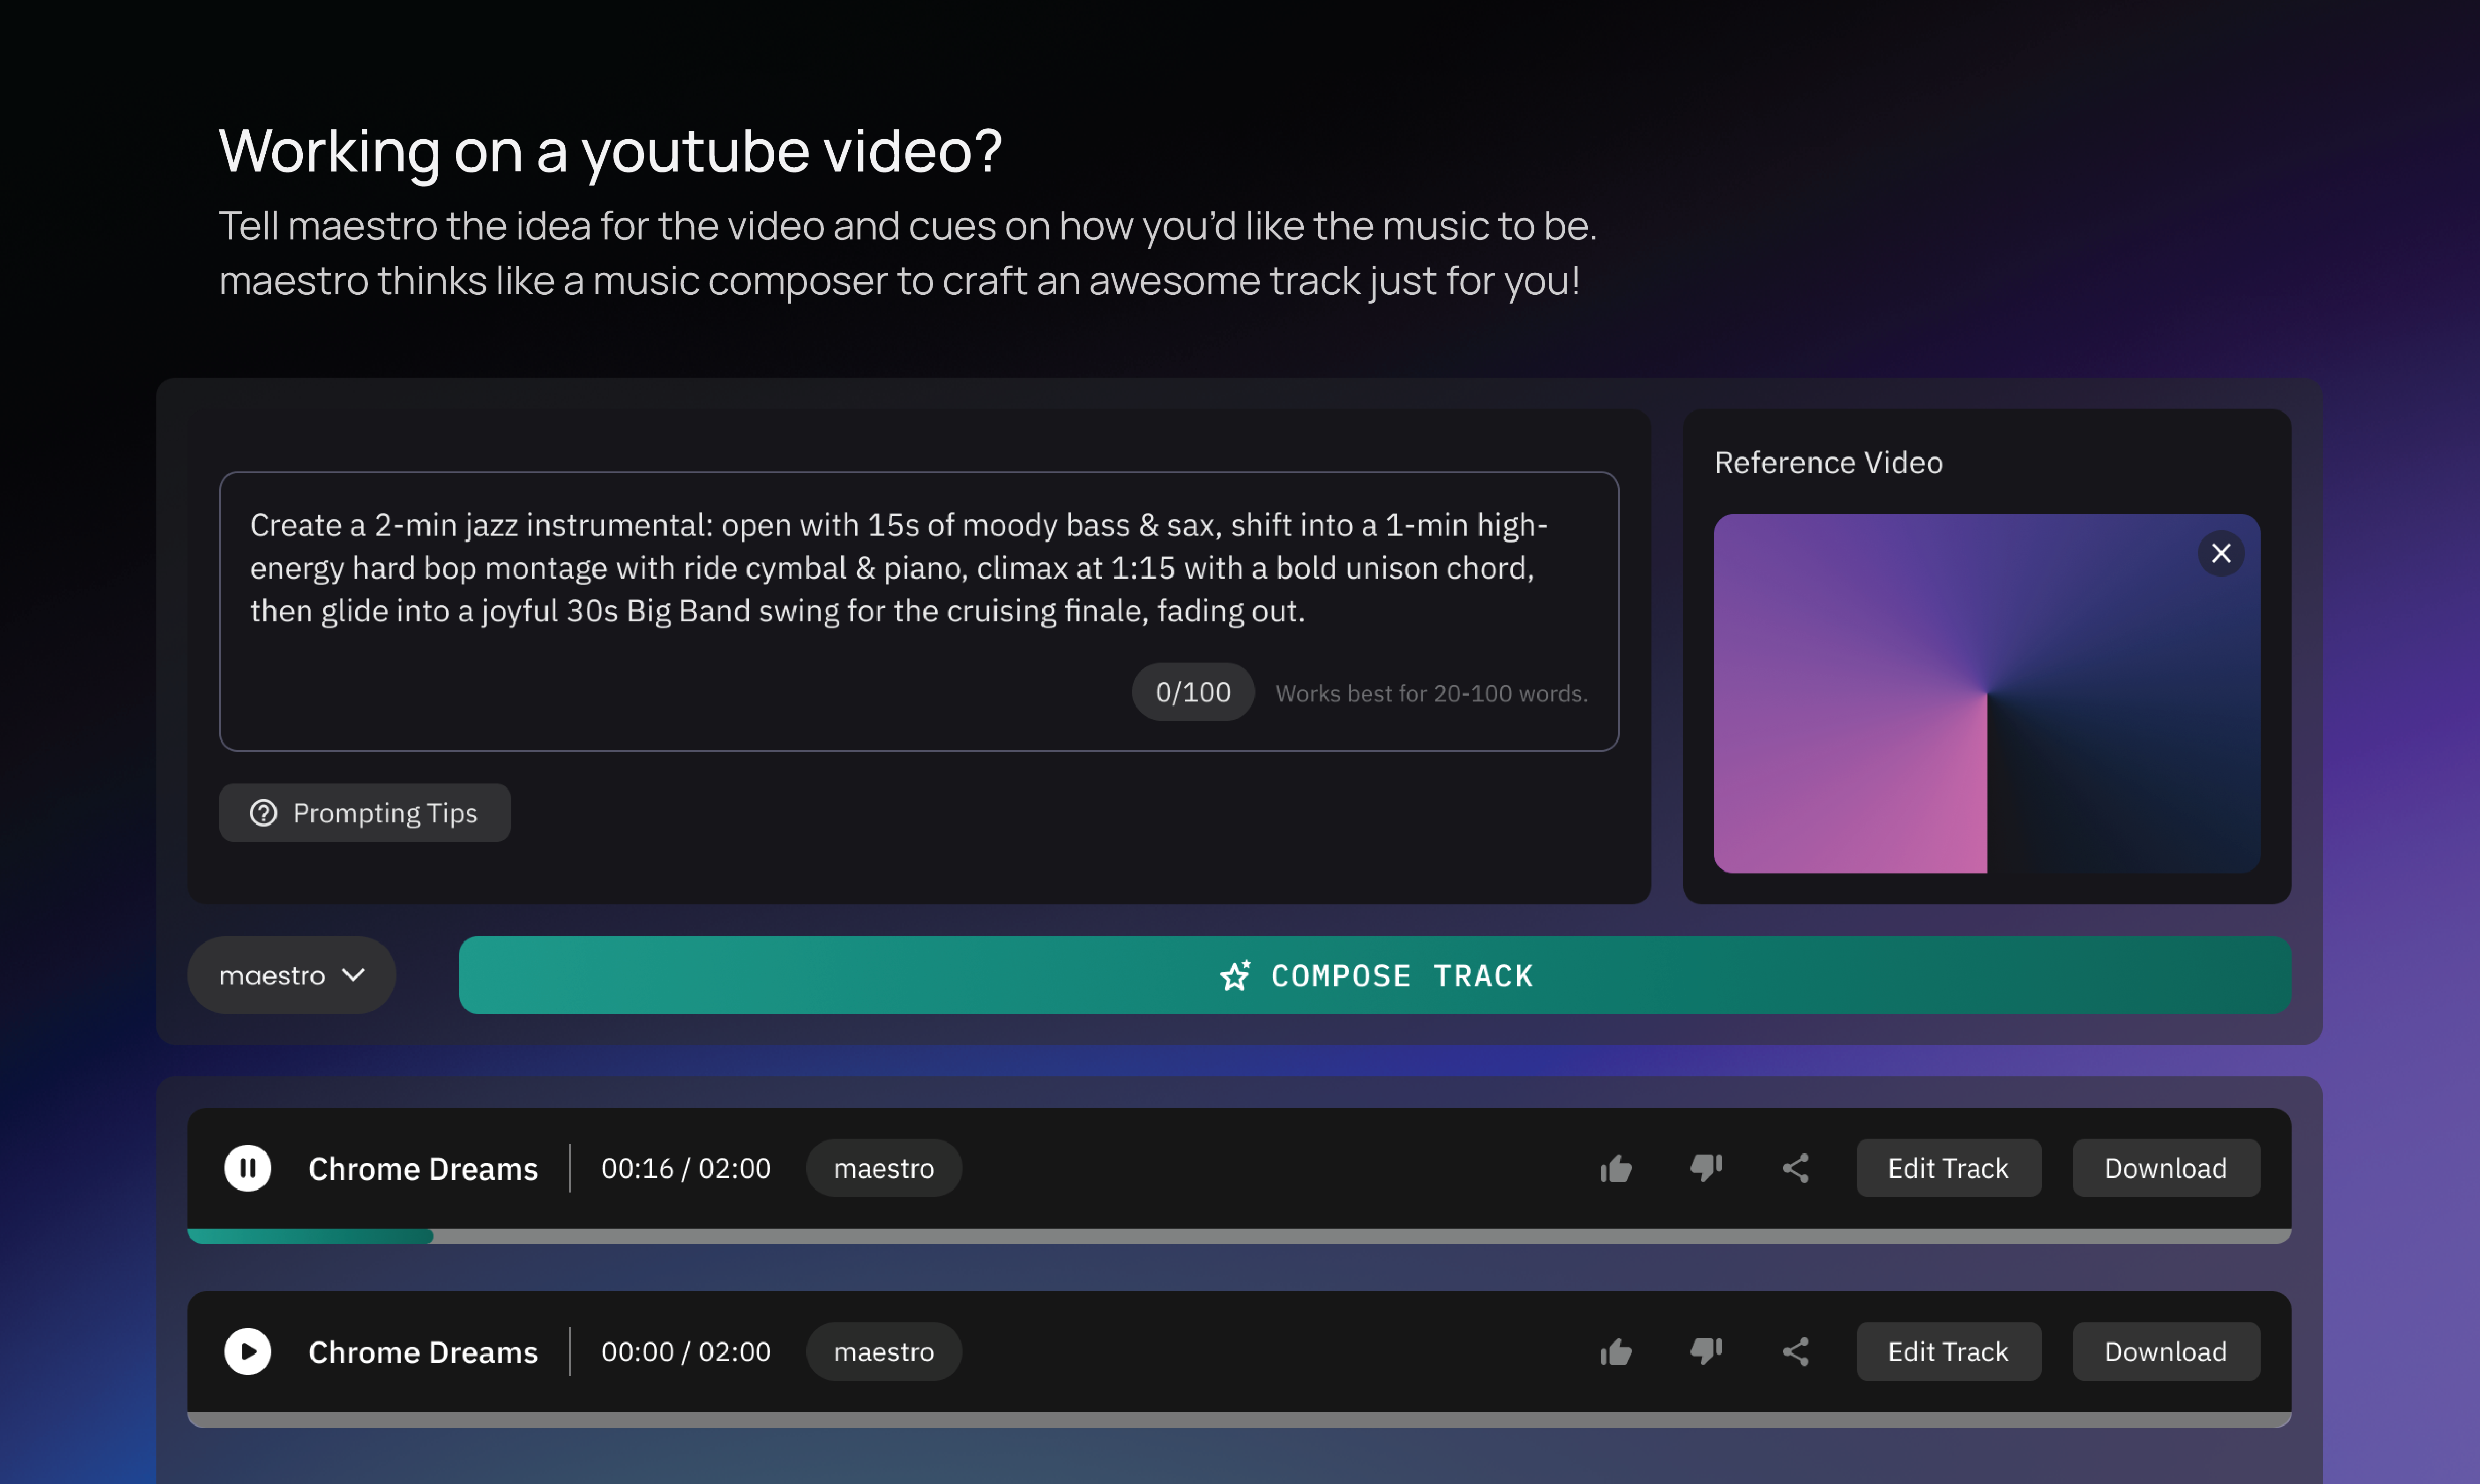Edit the second Chrome Dreams track
Image resolution: width=2480 pixels, height=1484 pixels.
[x=1947, y=1351]
